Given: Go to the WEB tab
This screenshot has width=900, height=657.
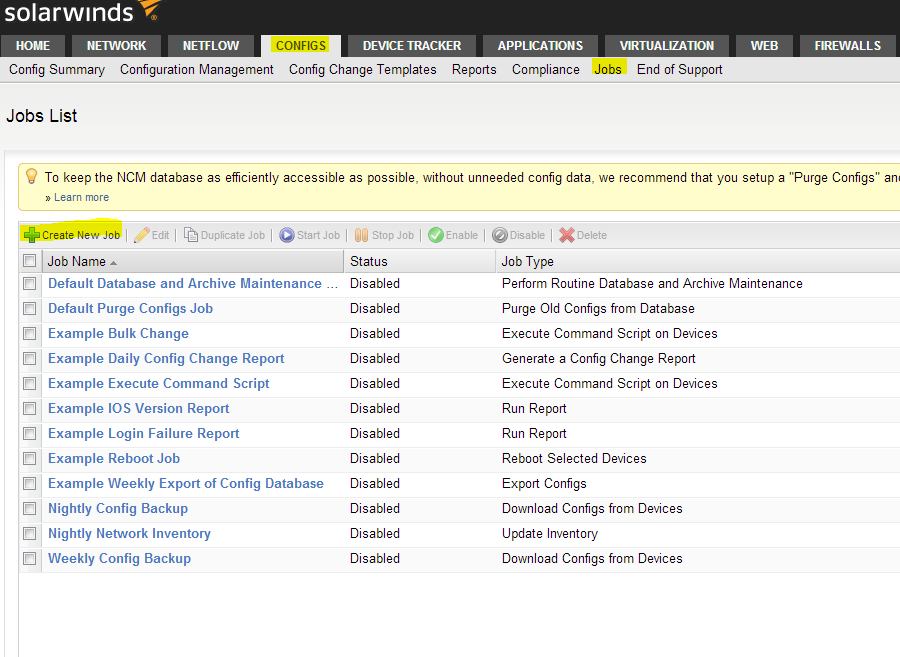Looking at the screenshot, I should tap(764, 46).
